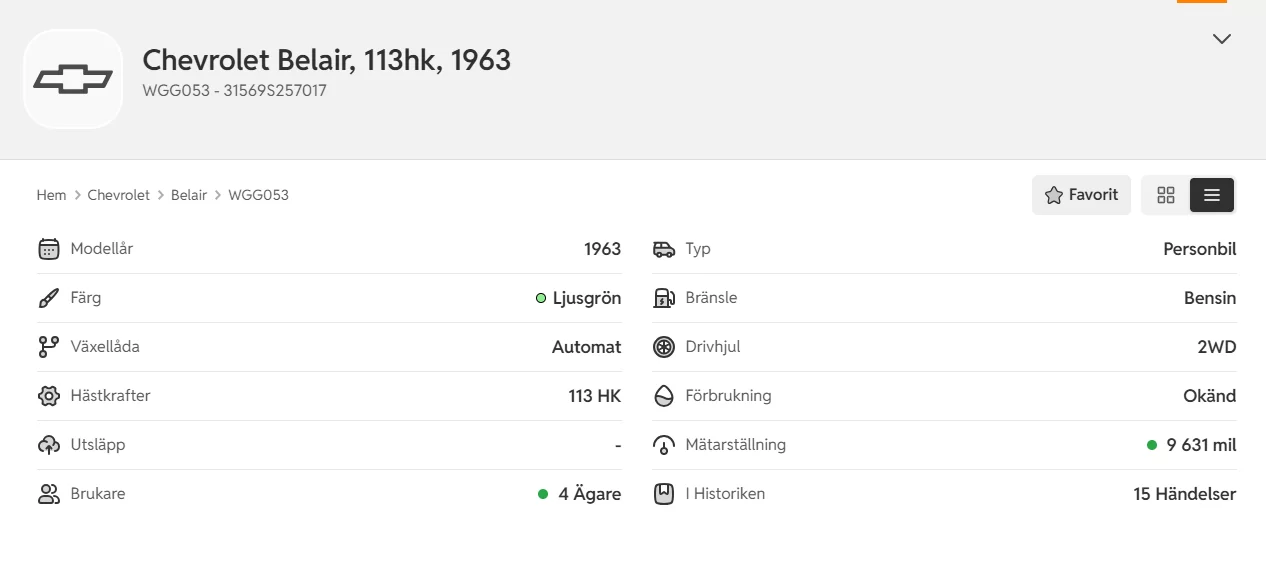Go to Hem in breadcrumb

51,195
